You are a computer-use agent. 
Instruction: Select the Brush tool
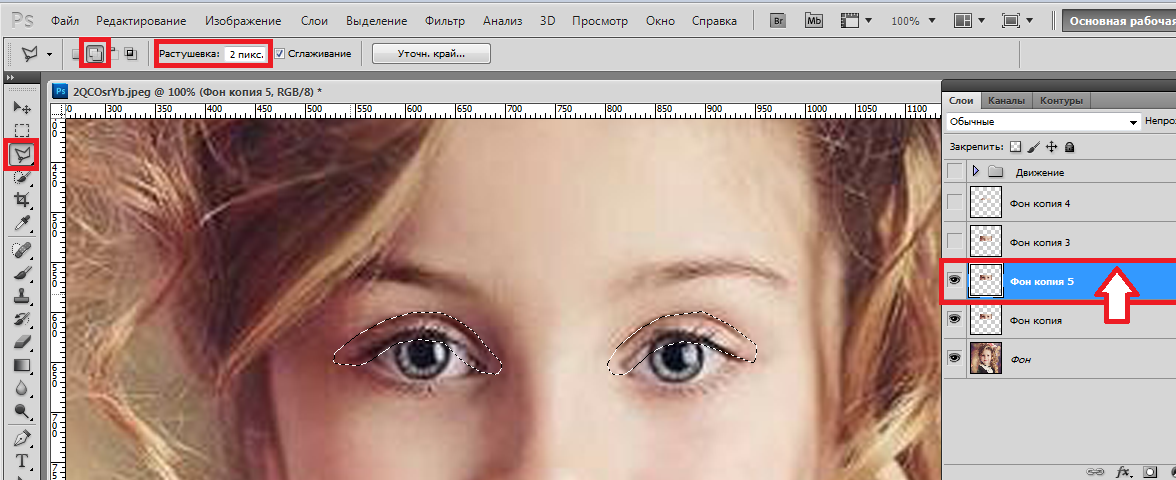(x=22, y=272)
